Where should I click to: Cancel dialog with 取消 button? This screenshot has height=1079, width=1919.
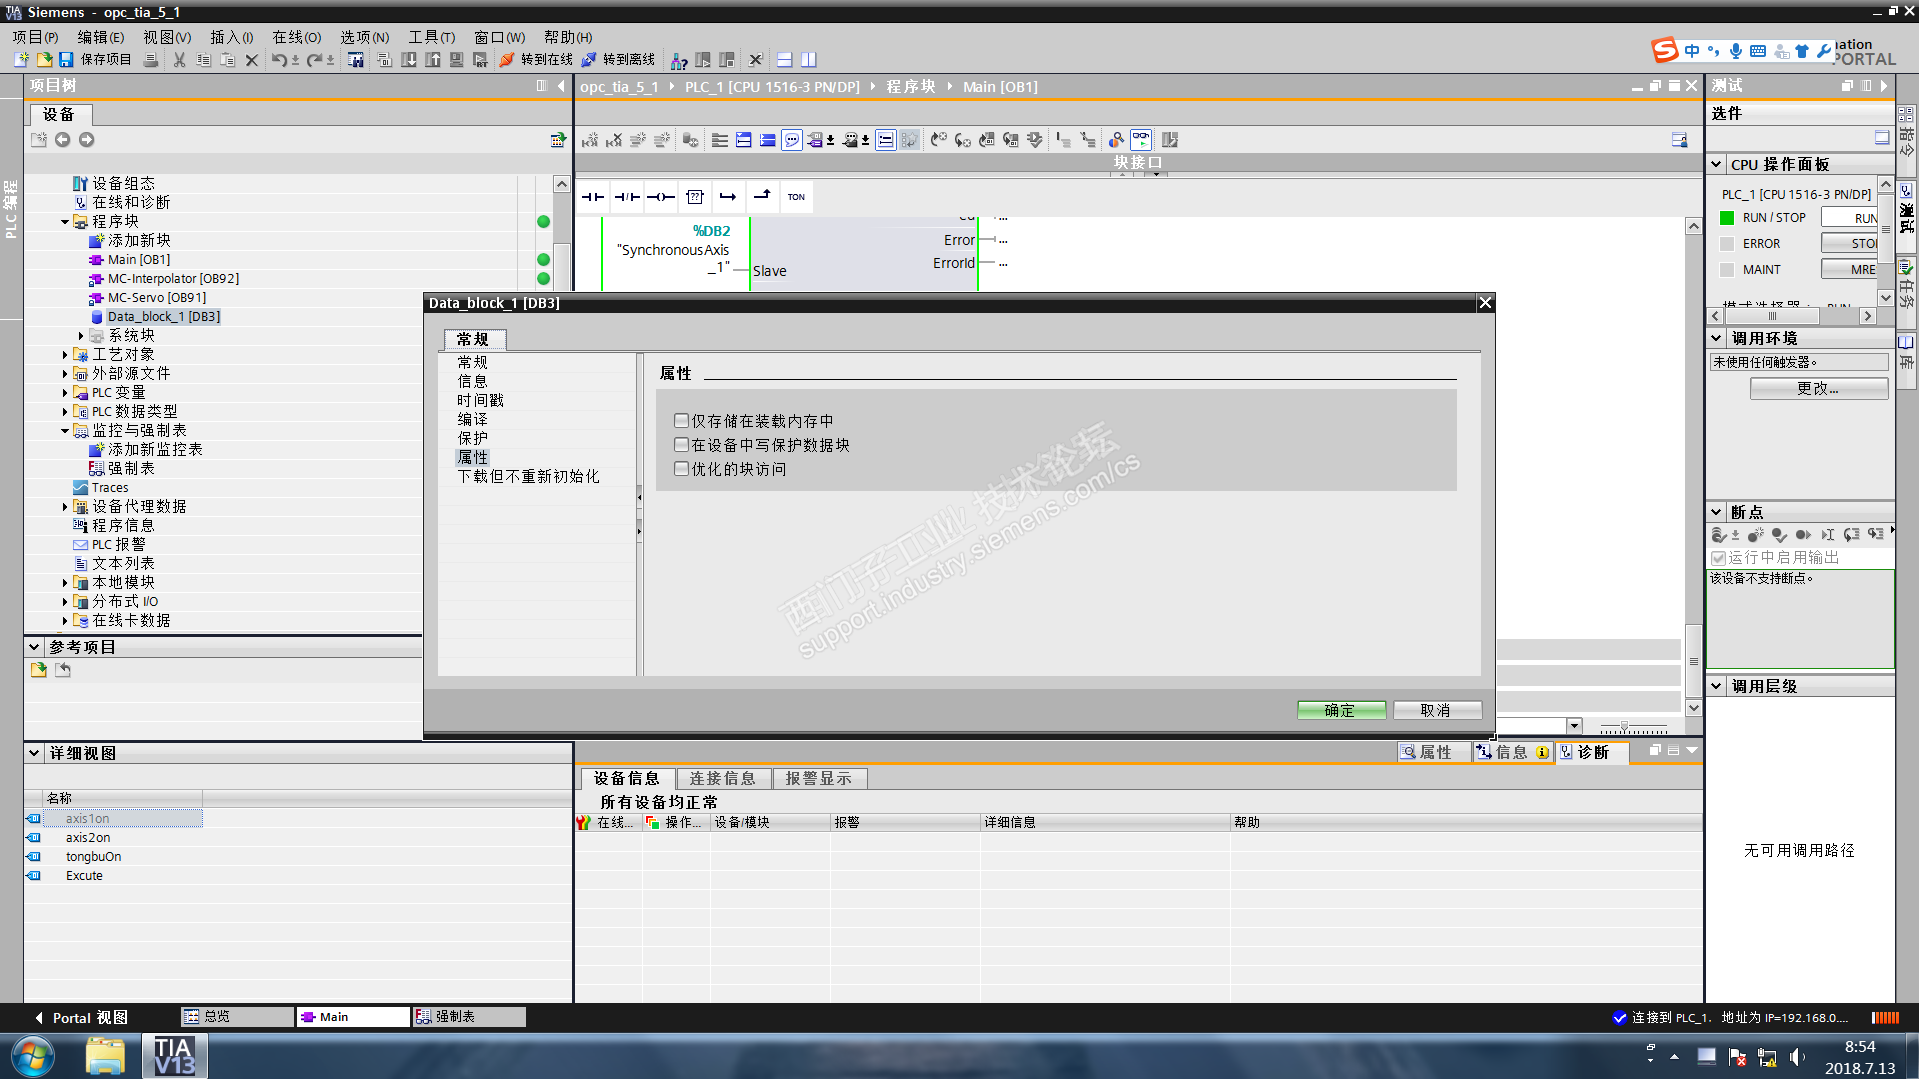(x=1436, y=710)
